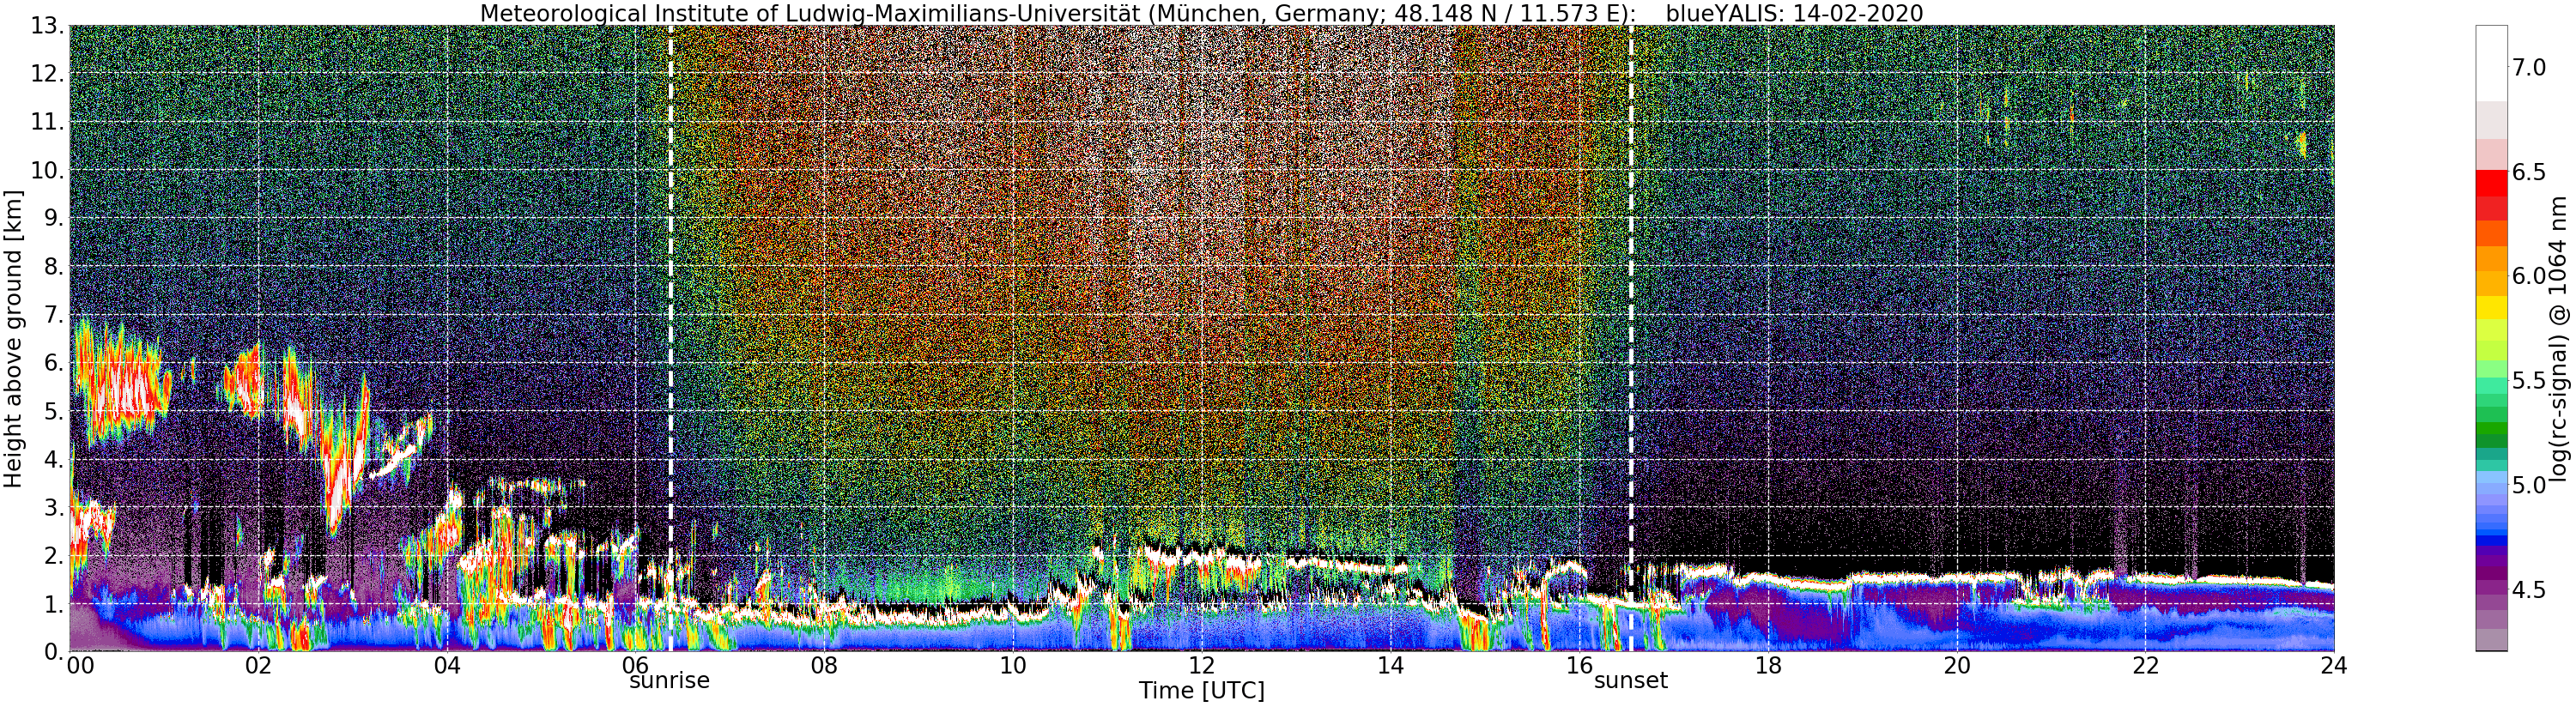2576x707 pixels.
Task: Click the '1.' height tick label
Action: coord(53,604)
